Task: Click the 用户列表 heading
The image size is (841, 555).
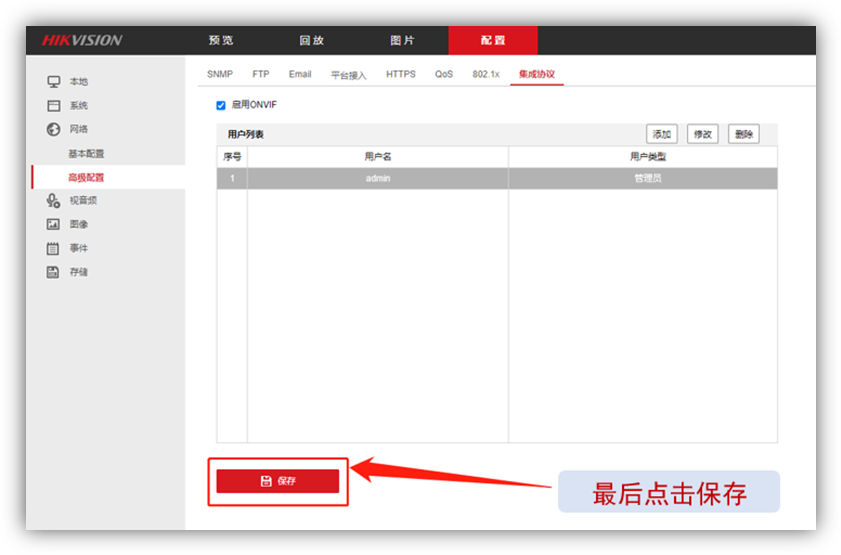Action: pos(246,135)
